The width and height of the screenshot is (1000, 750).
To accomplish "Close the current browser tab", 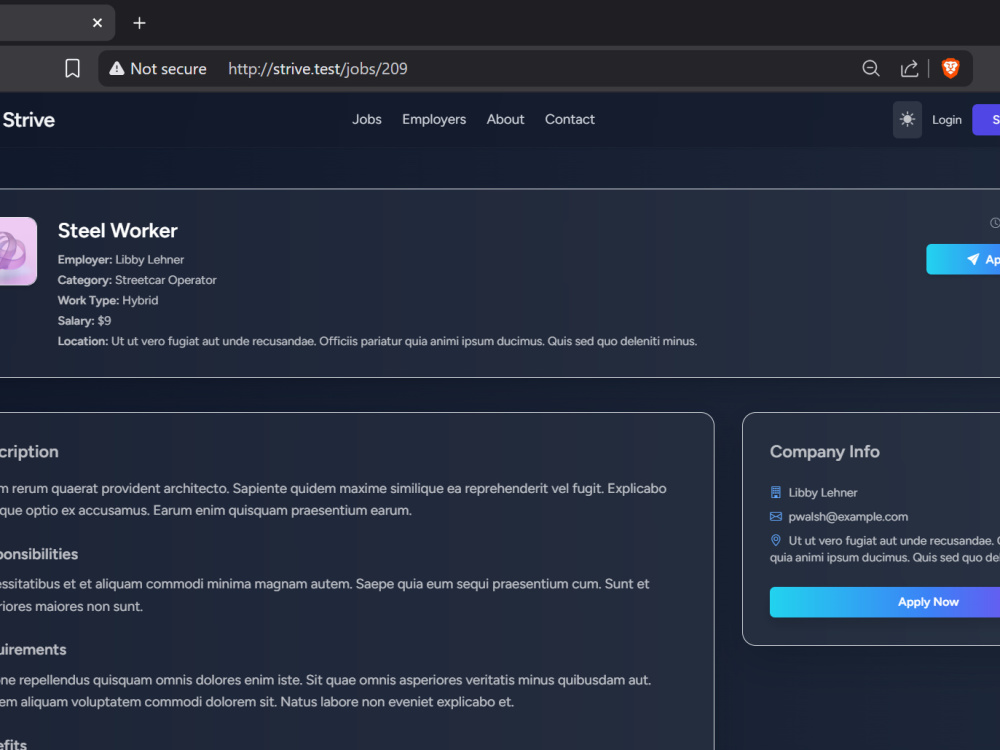I will (97, 23).
